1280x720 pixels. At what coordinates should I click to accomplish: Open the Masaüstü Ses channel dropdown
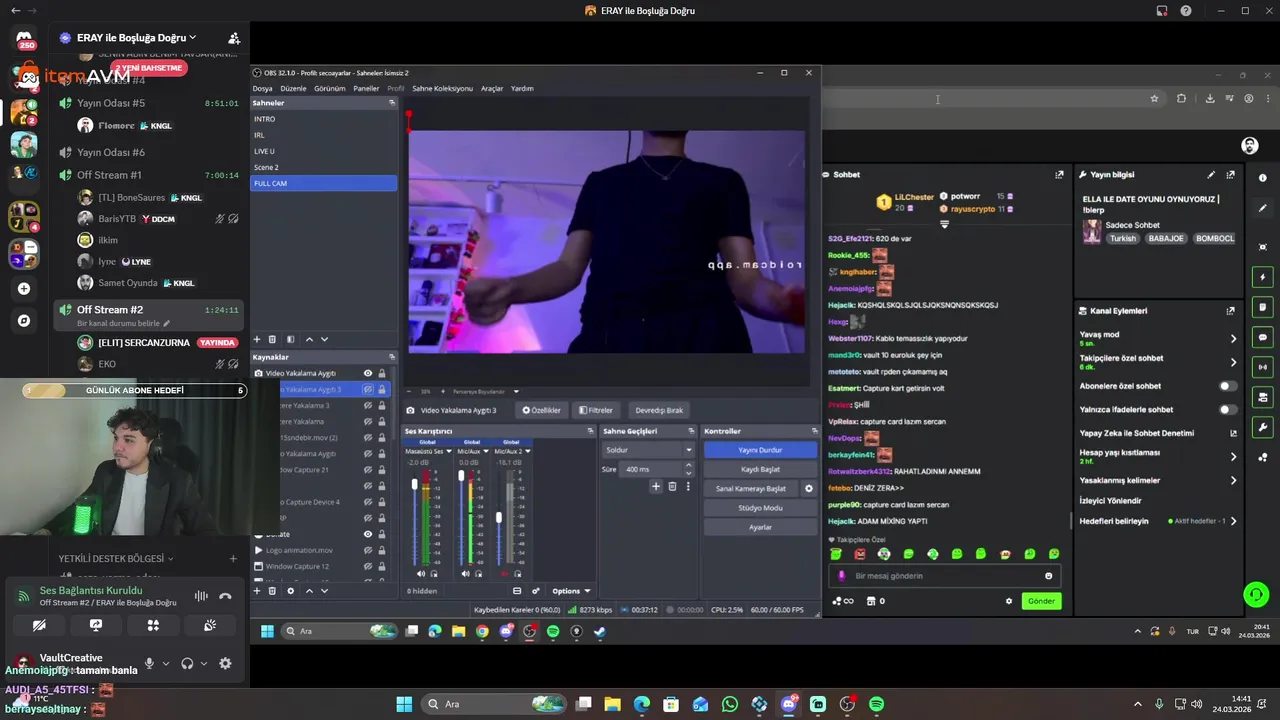point(447,451)
